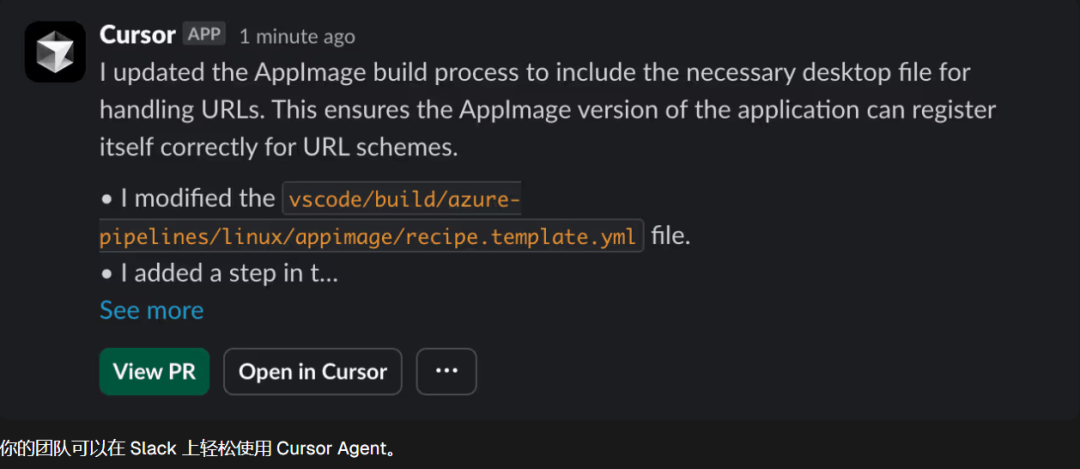Click the line starting "handling URLs"
The image size is (1080, 469).
click(547, 110)
